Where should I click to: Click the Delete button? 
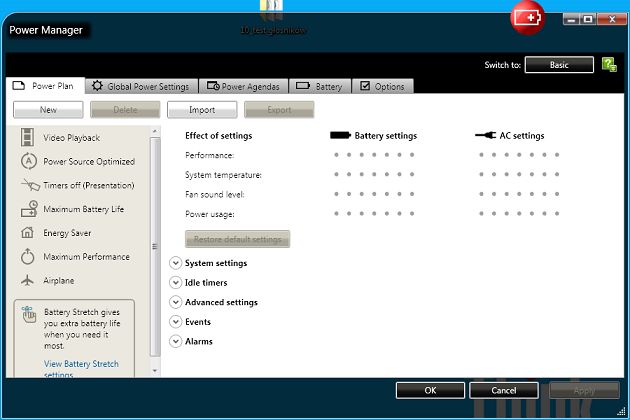click(x=125, y=110)
